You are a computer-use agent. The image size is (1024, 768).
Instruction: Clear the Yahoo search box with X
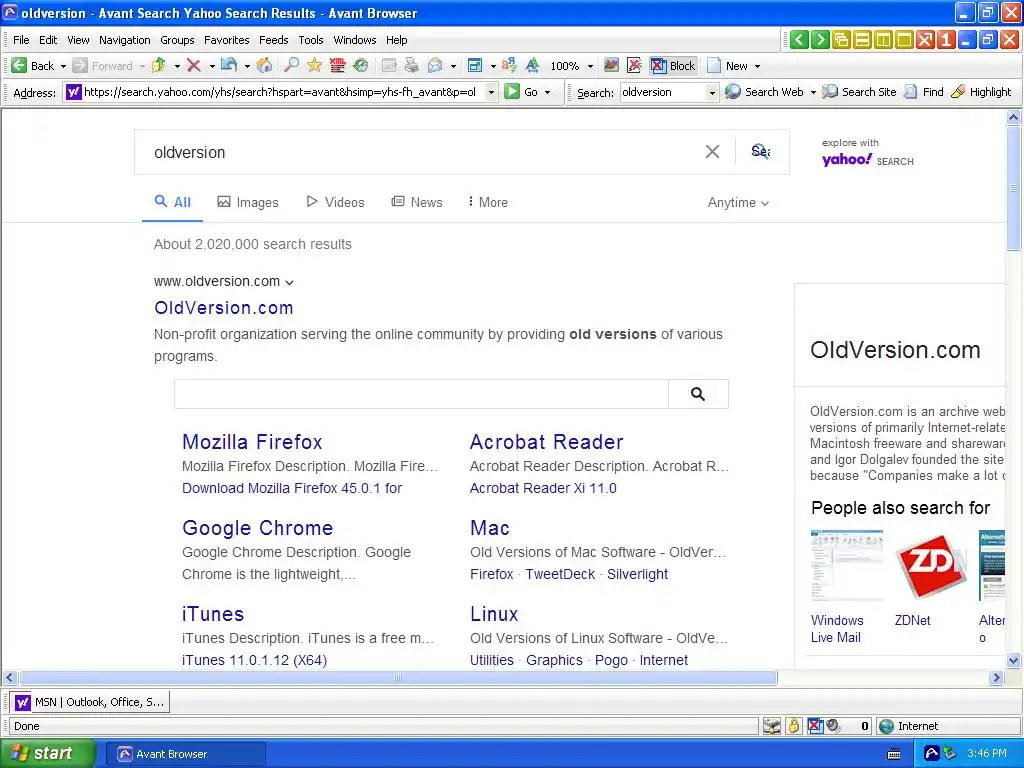712,152
